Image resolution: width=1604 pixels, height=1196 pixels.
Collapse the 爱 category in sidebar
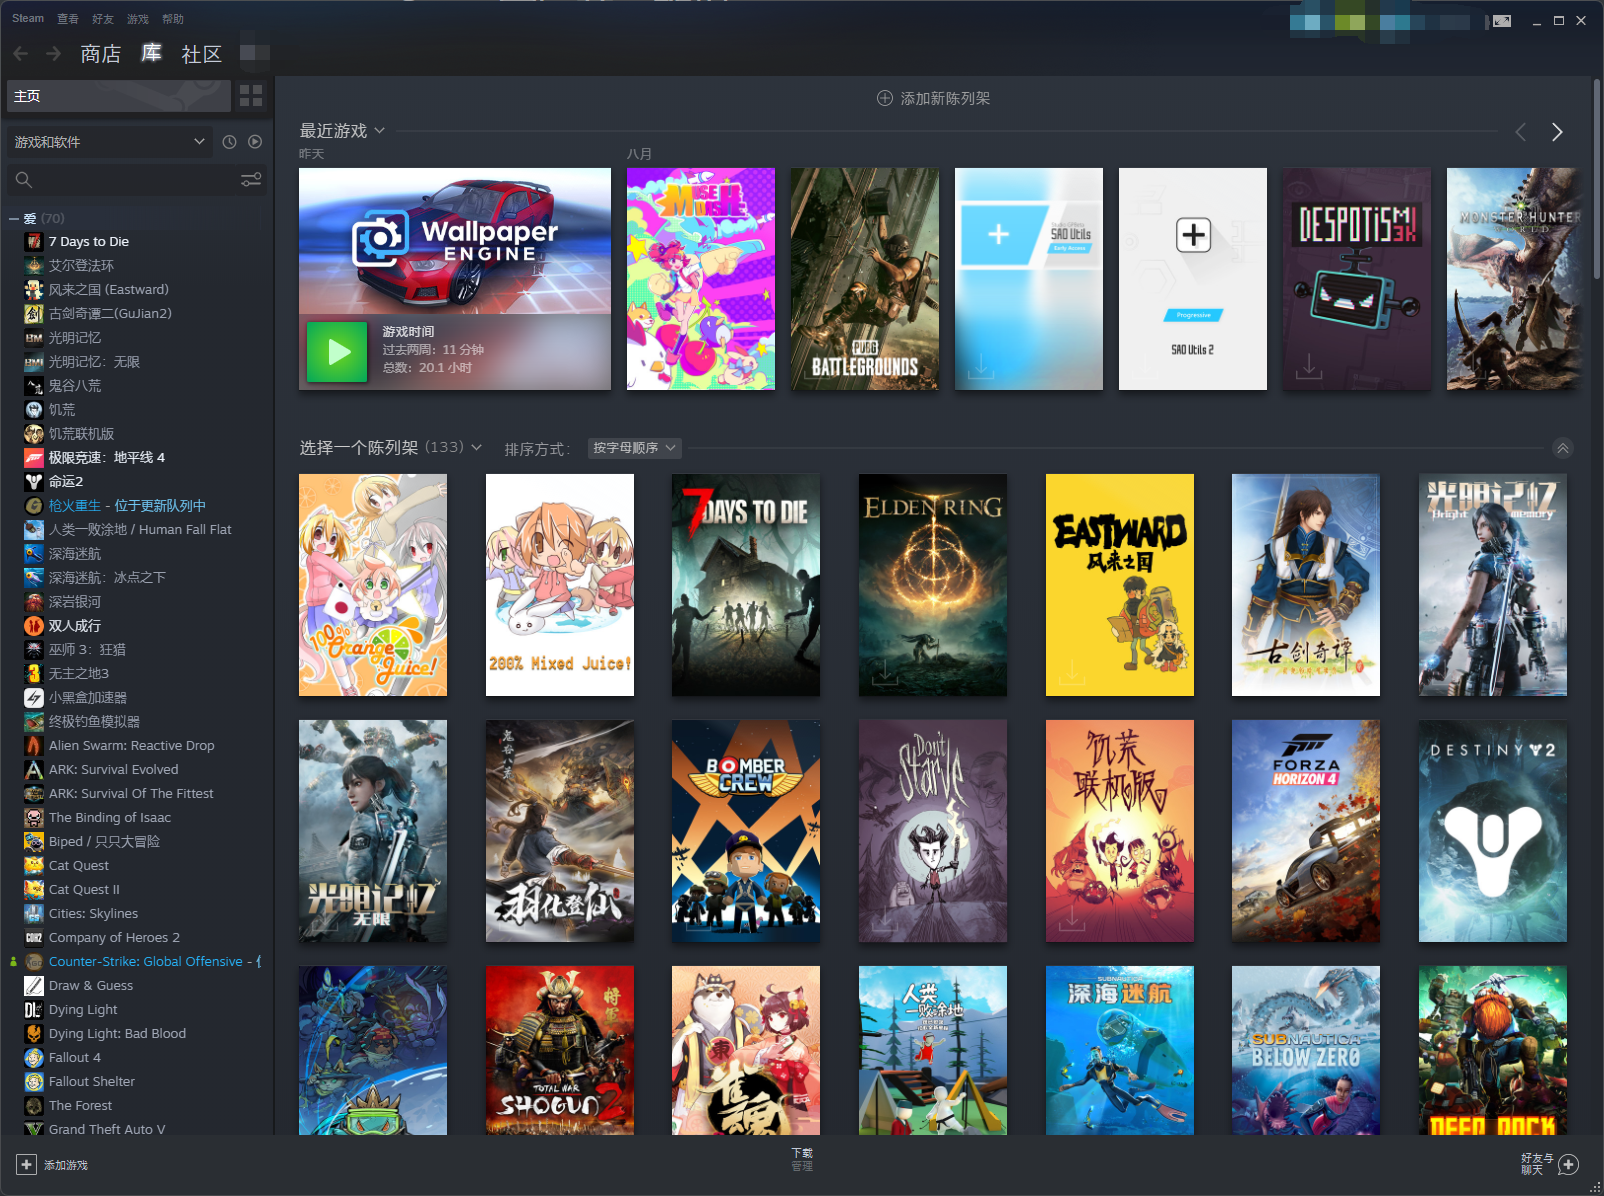pyautogui.click(x=14, y=218)
